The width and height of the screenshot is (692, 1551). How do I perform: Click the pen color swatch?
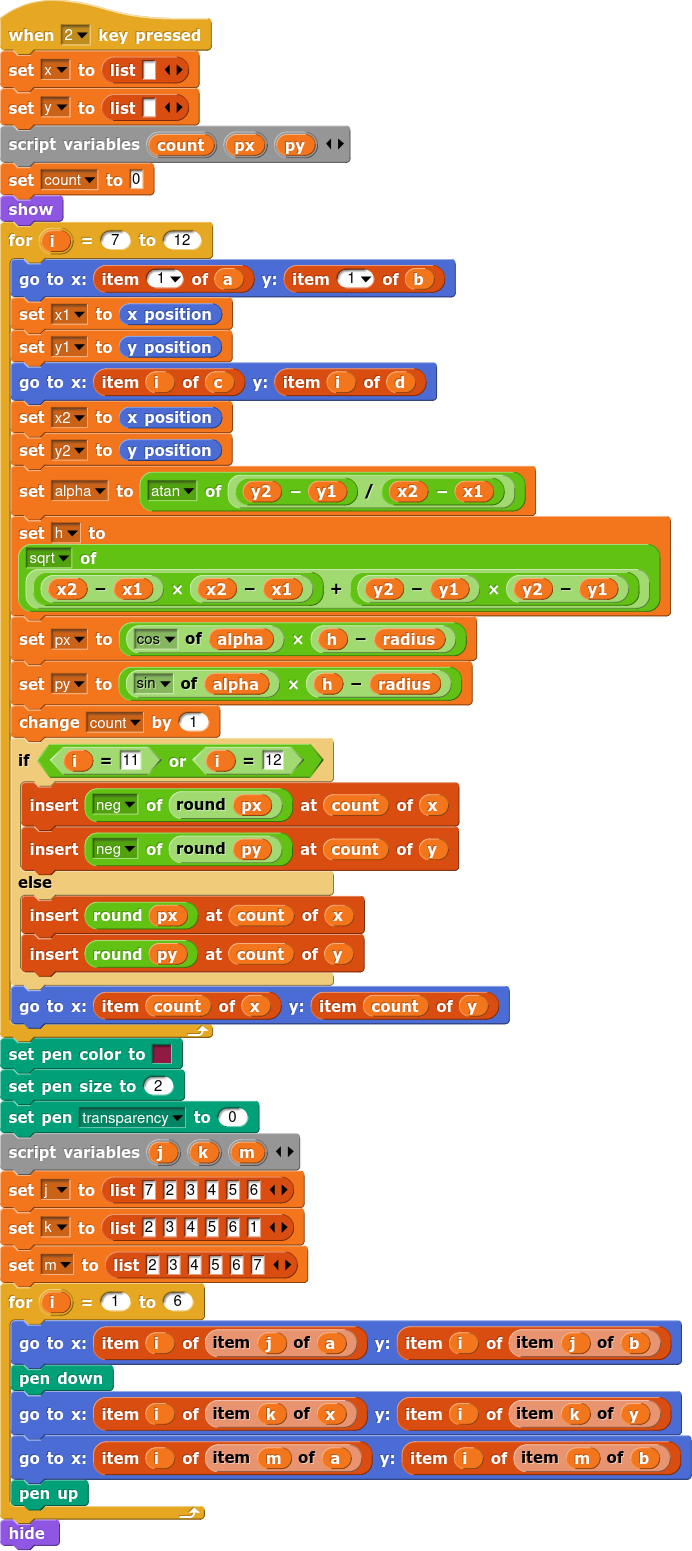point(161,1054)
